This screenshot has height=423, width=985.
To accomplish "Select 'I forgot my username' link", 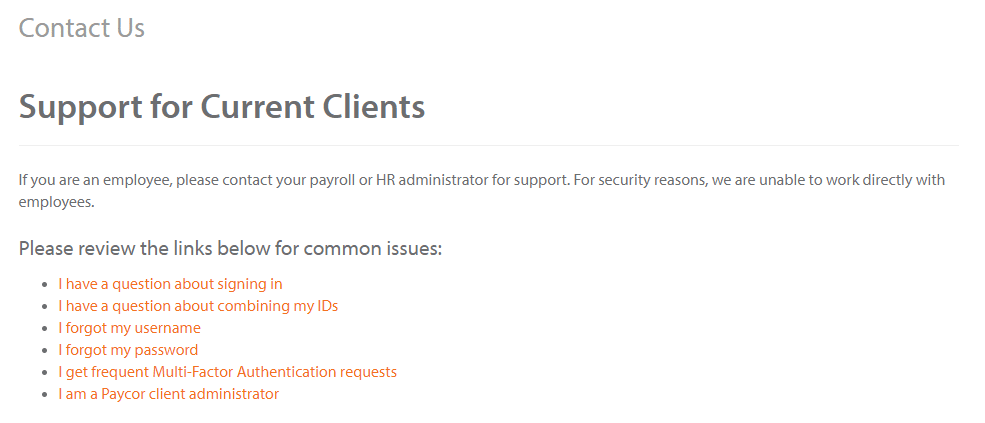I will pos(129,328).
